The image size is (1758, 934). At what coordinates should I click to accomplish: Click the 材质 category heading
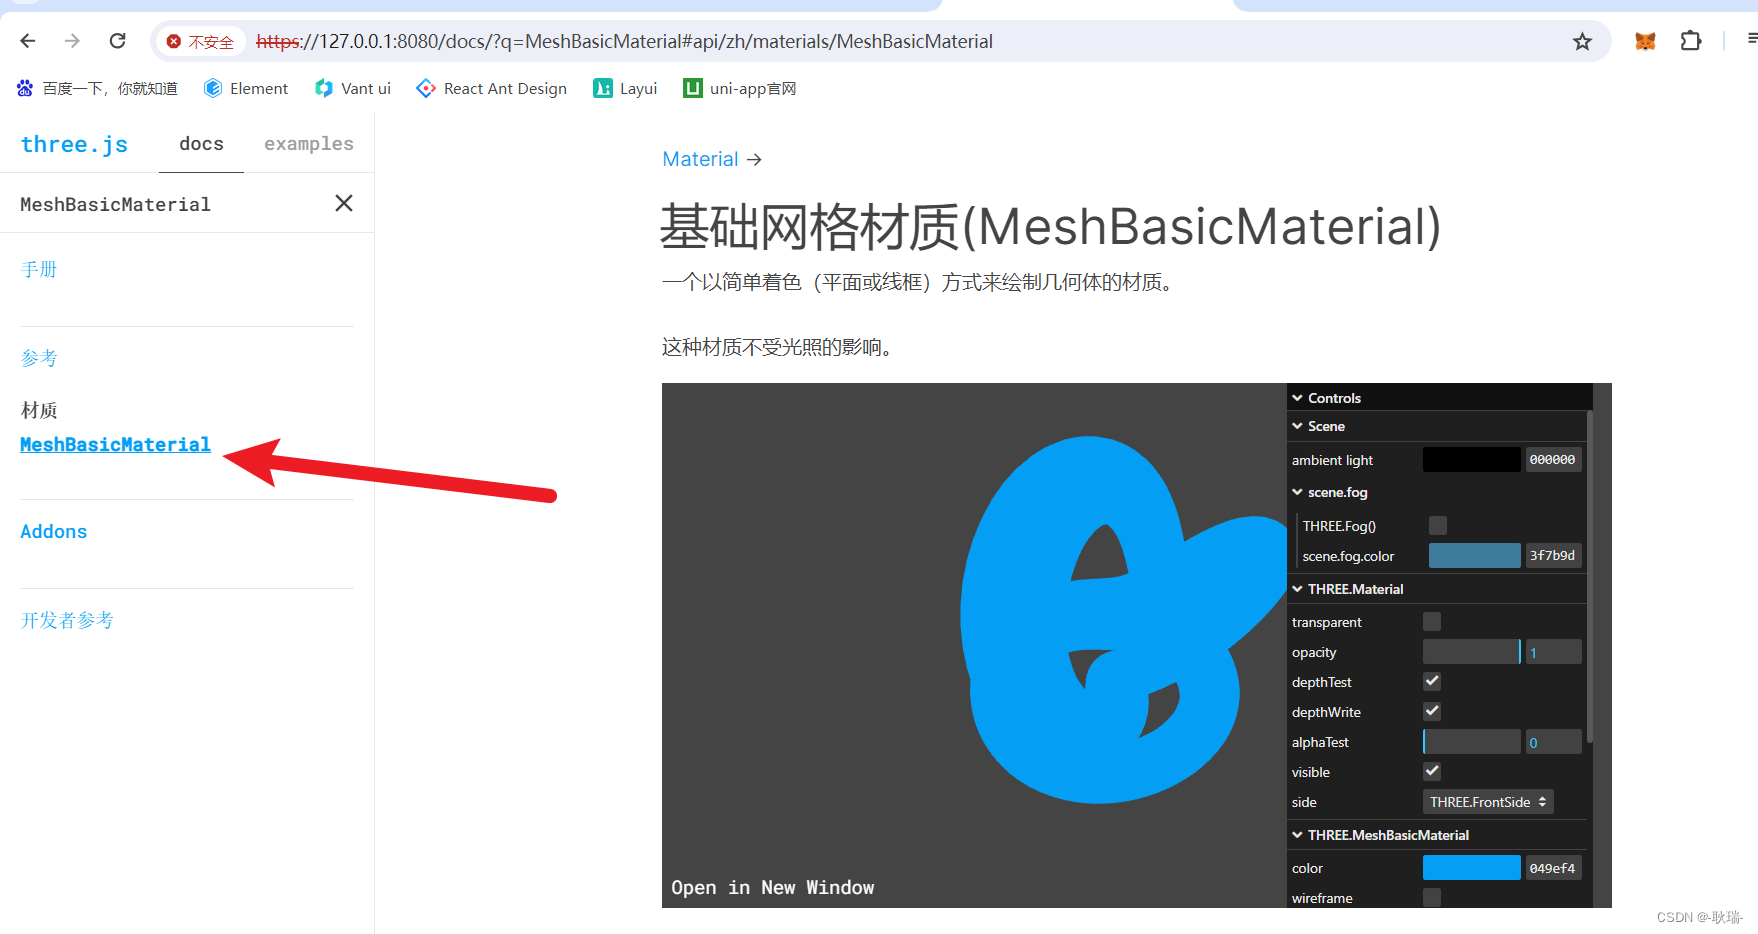pos(39,410)
